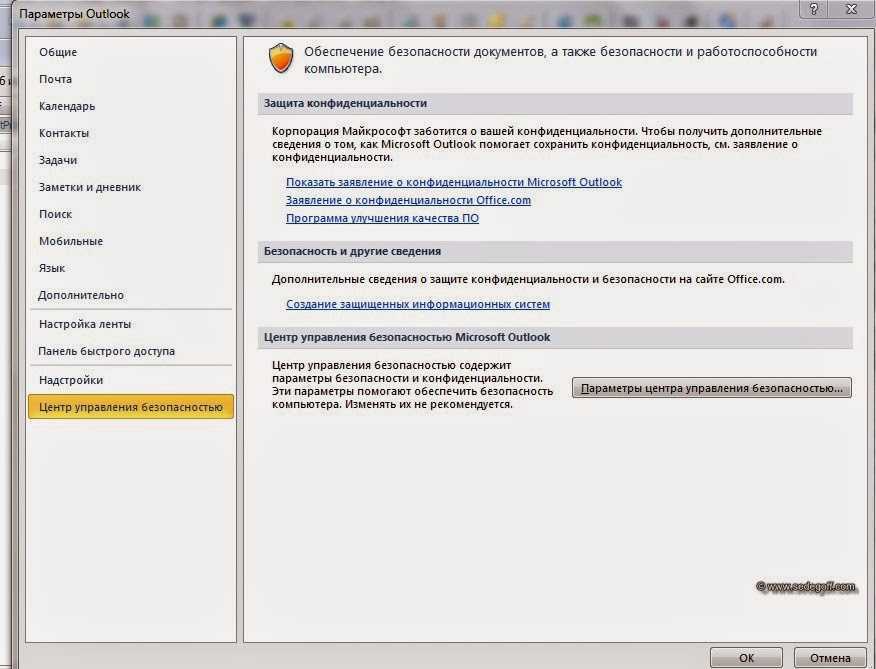Open Показать заявление о конфиденциальности Microsoft Outlook link
The width and height of the screenshot is (876, 669).
click(x=454, y=182)
